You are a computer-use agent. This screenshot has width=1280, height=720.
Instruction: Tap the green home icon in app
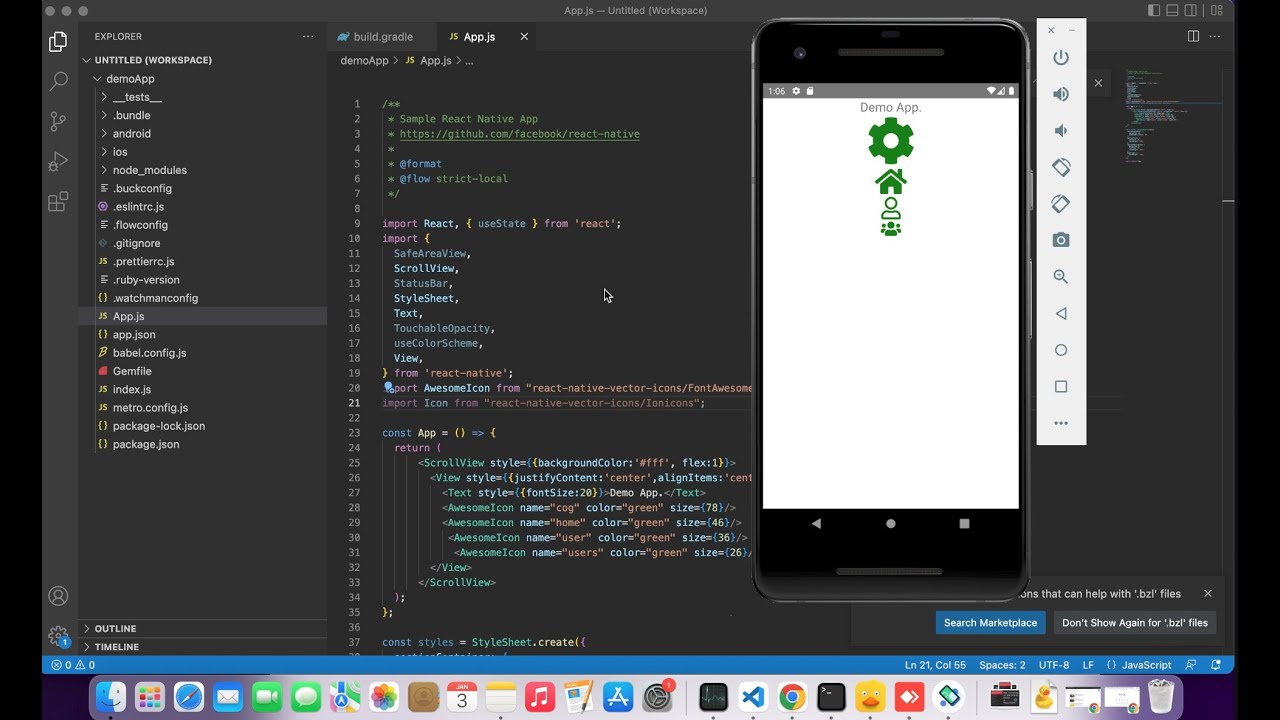pos(891,182)
